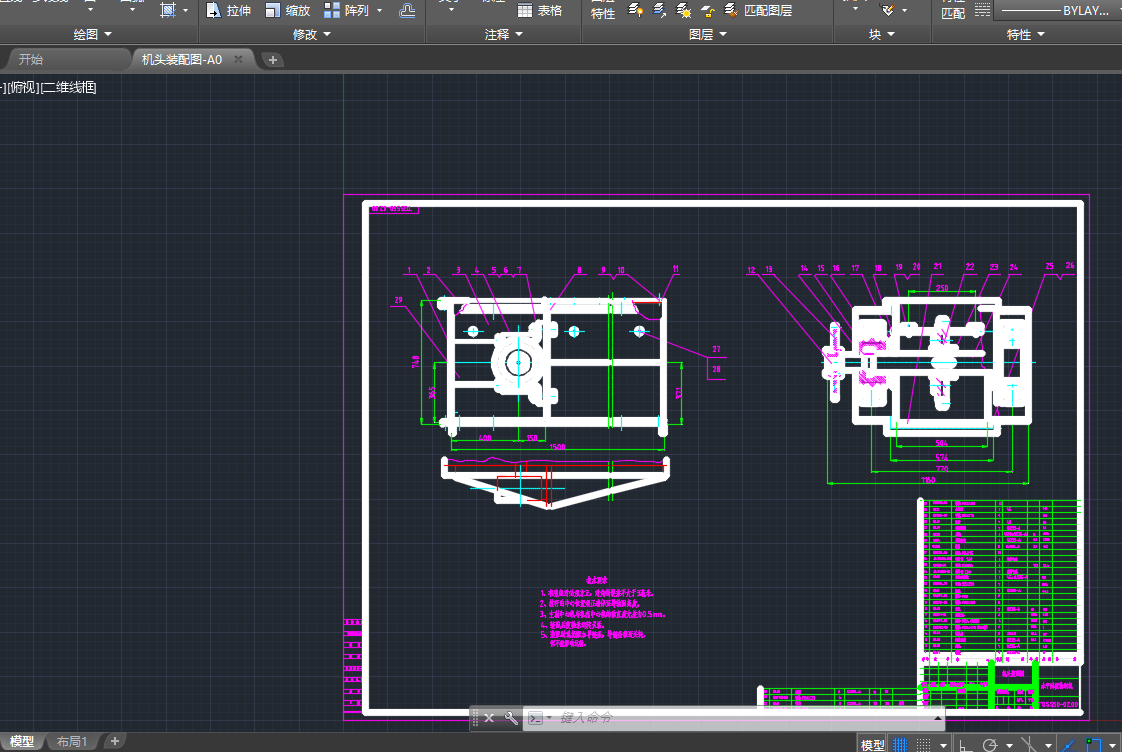The width and height of the screenshot is (1122, 752).
Task: Click the 1500 dimension in the drawing
Action: click(x=557, y=446)
